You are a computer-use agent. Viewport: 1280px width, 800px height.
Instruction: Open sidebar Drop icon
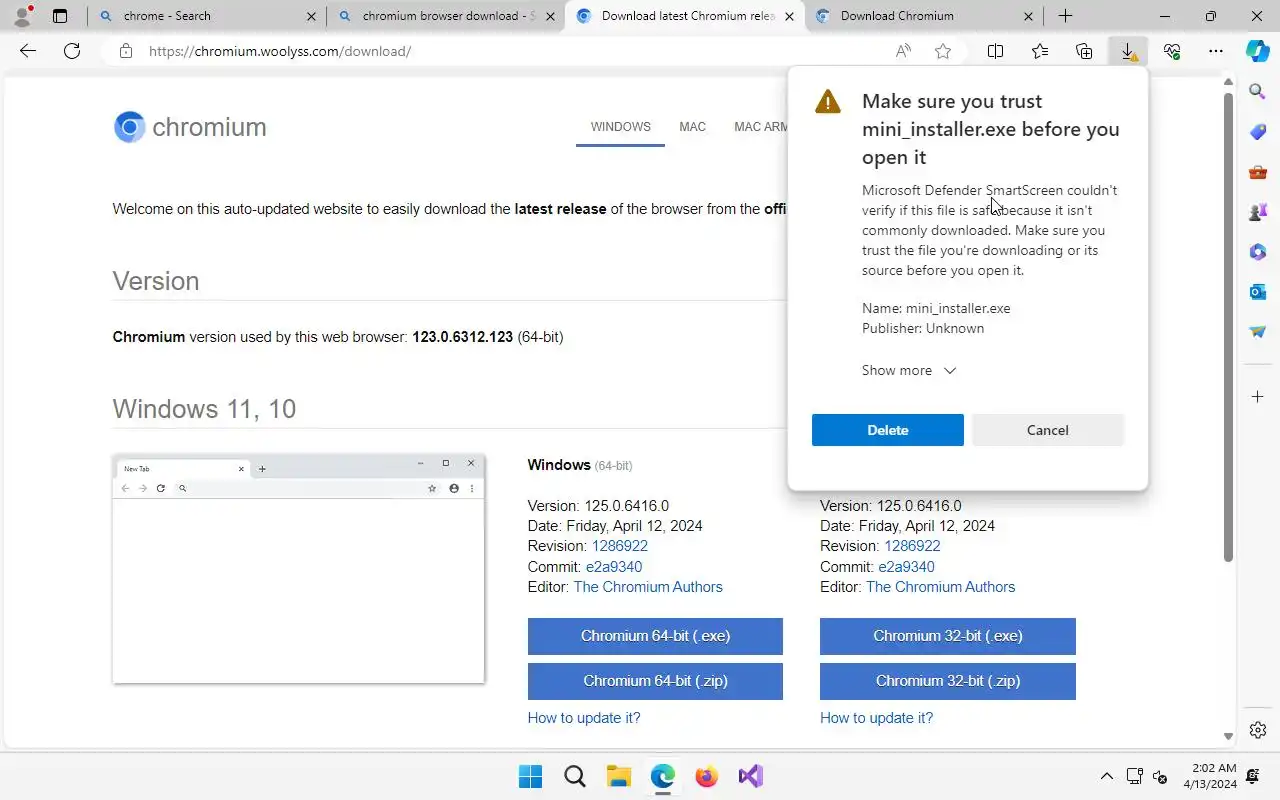pyautogui.click(x=1258, y=332)
